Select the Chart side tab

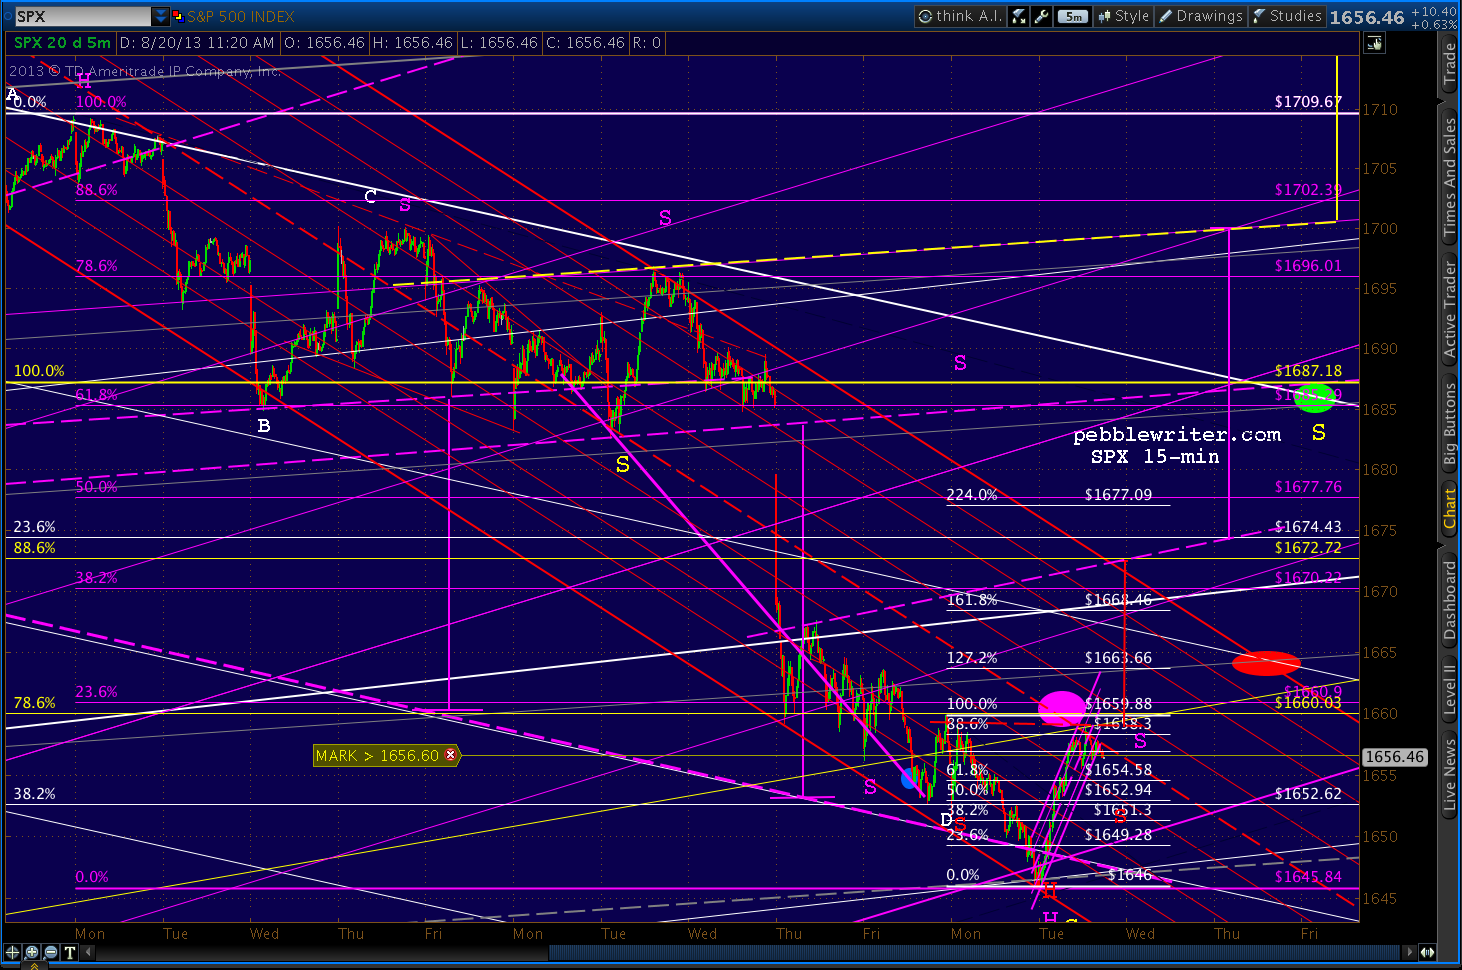(x=1449, y=508)
